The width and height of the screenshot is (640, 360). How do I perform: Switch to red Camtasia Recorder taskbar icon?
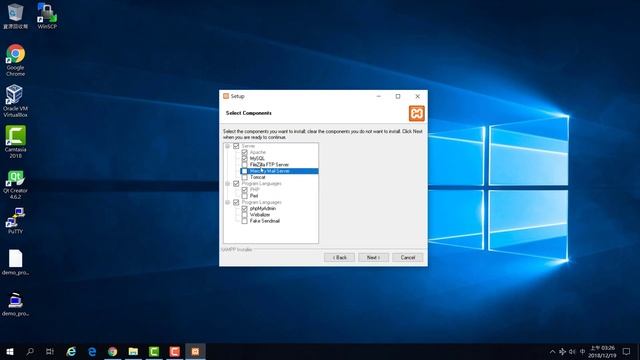click(x=175, y=351)
